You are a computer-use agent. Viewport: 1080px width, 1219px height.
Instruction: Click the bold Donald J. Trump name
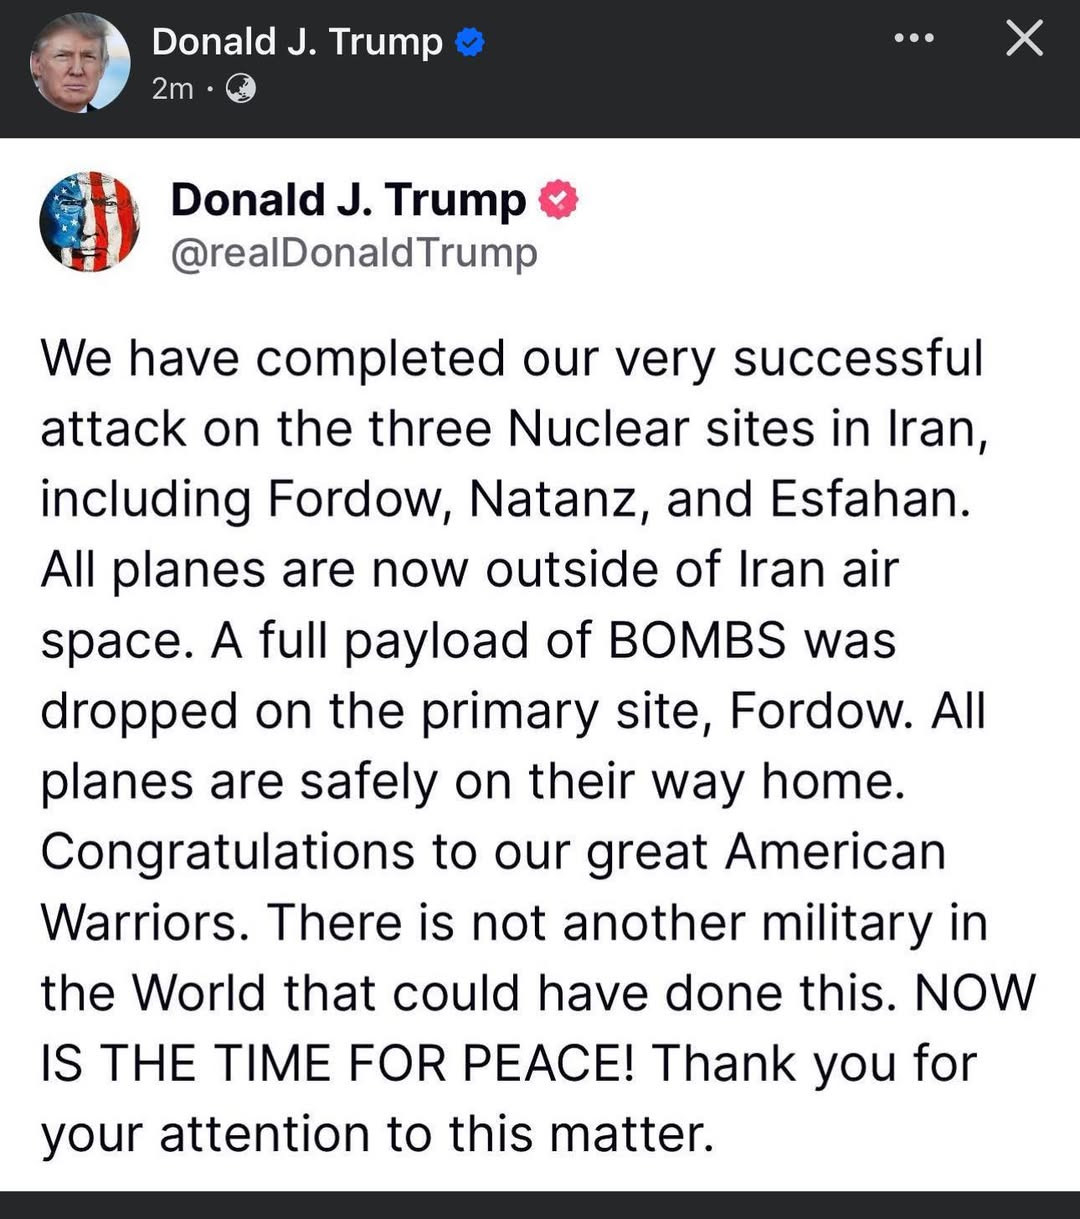pyautogui.click(x=348, y=200)
